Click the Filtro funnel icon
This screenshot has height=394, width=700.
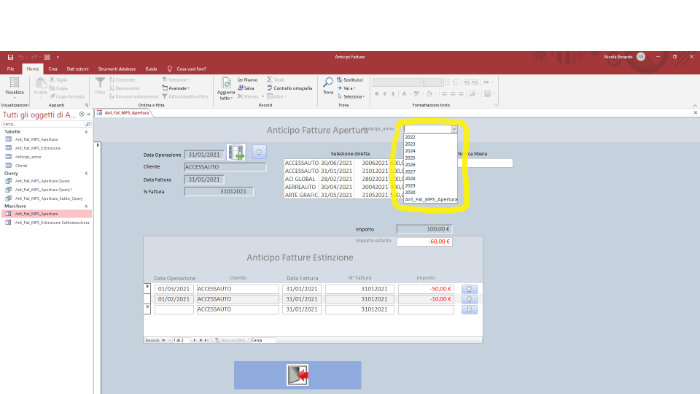100,83
